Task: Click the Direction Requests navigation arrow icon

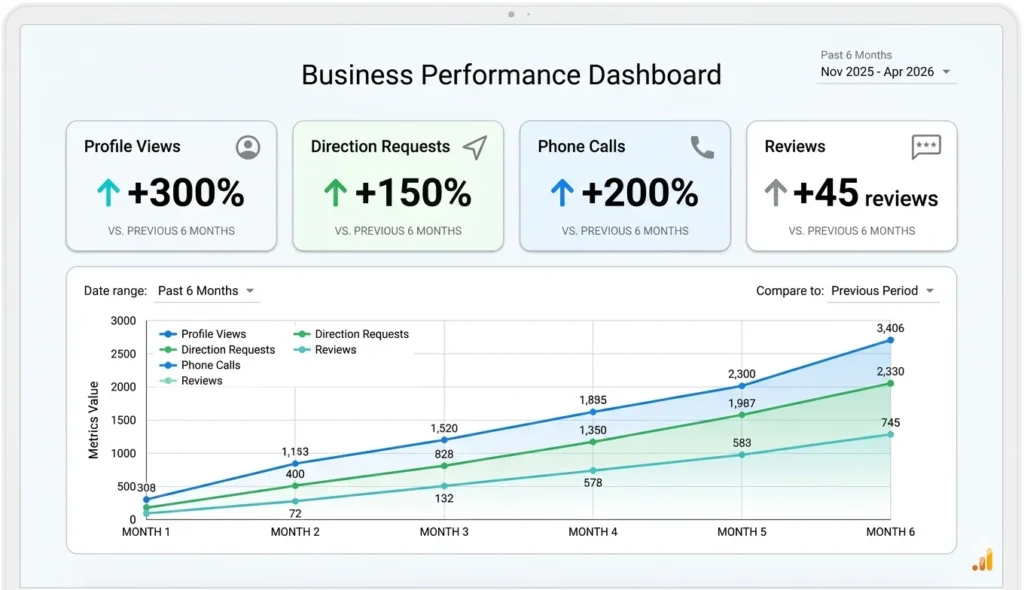Action: click(x=473, y=146)
